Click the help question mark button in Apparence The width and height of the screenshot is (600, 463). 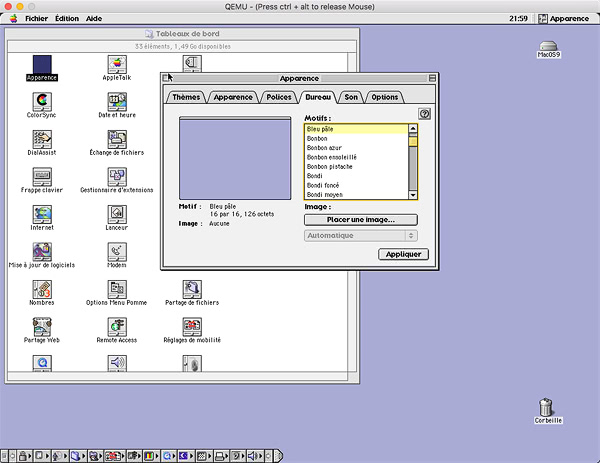pos(424,114)
